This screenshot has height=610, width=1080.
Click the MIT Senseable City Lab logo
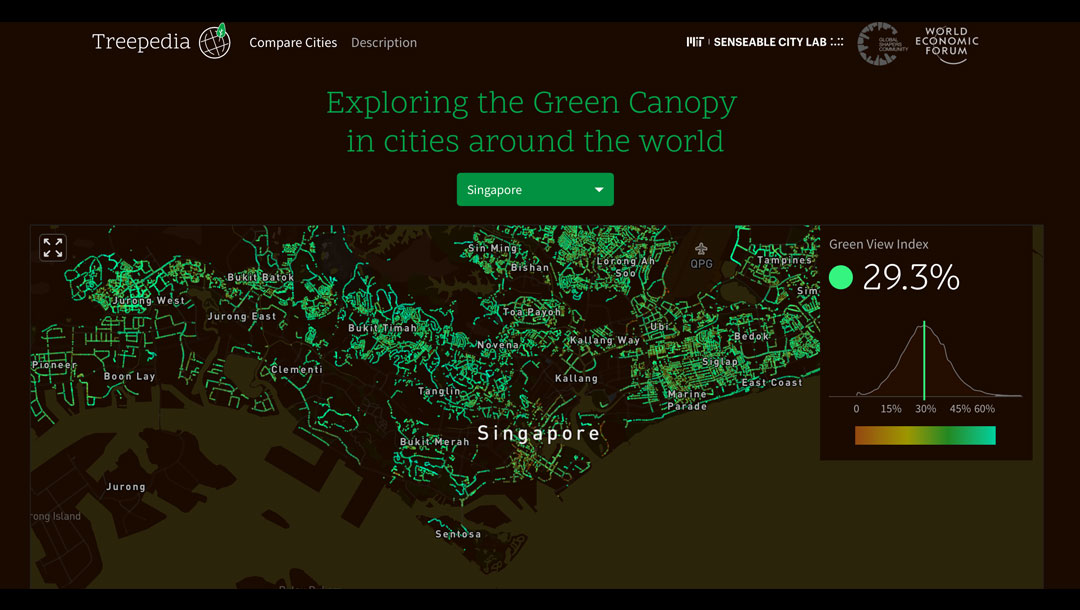764,43
